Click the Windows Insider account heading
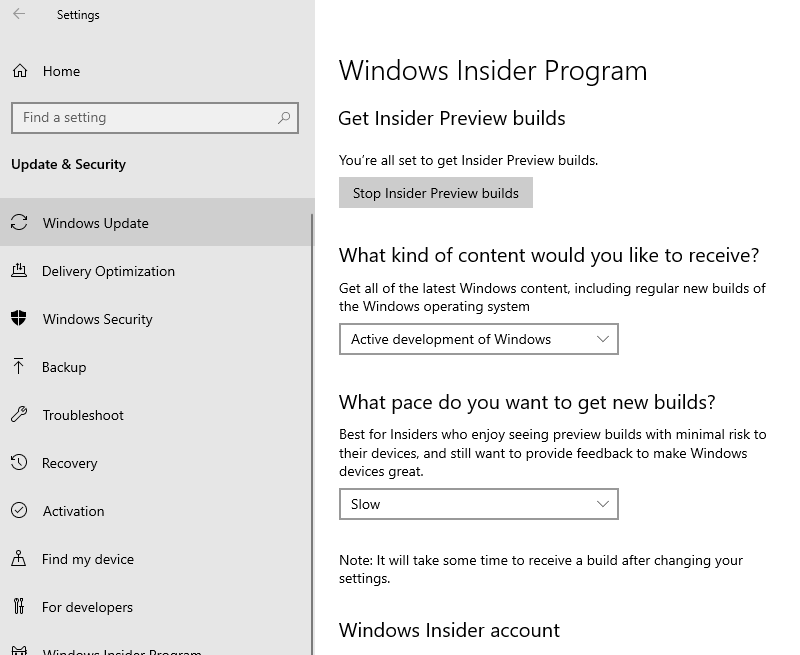Viewport: 800px width, 655px height. point(449,630)
